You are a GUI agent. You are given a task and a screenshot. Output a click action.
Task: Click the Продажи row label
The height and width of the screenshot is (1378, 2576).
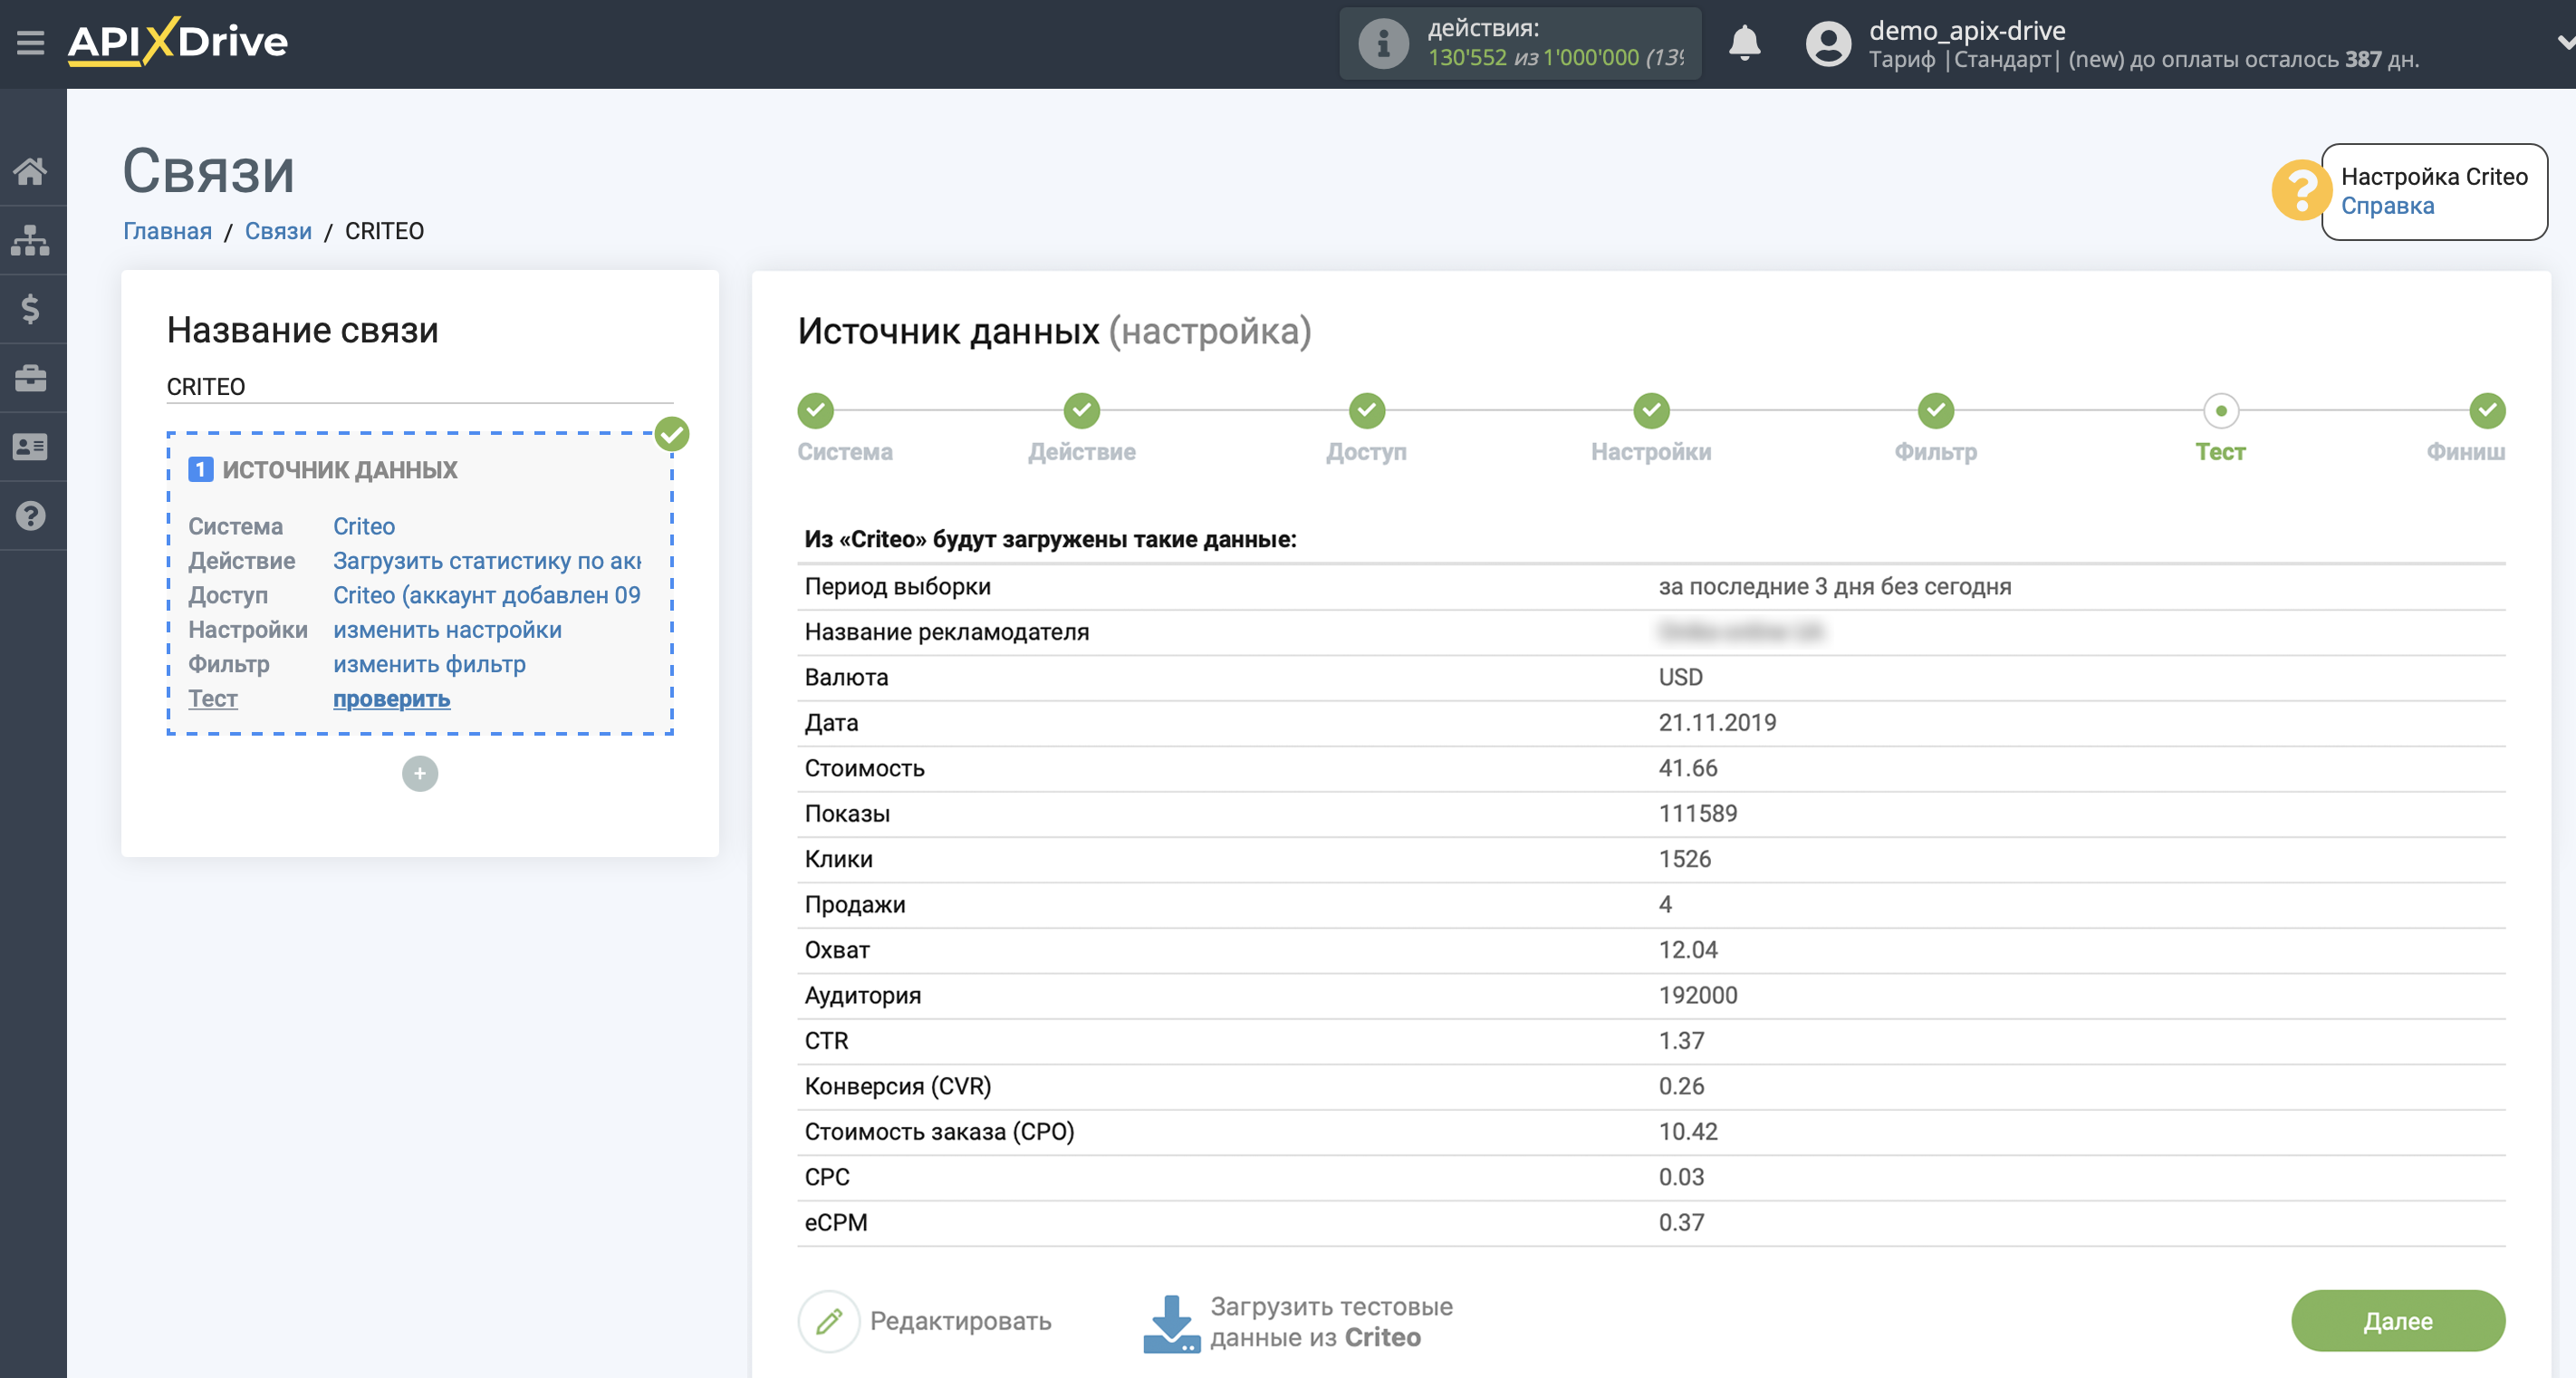pos(854,904)
